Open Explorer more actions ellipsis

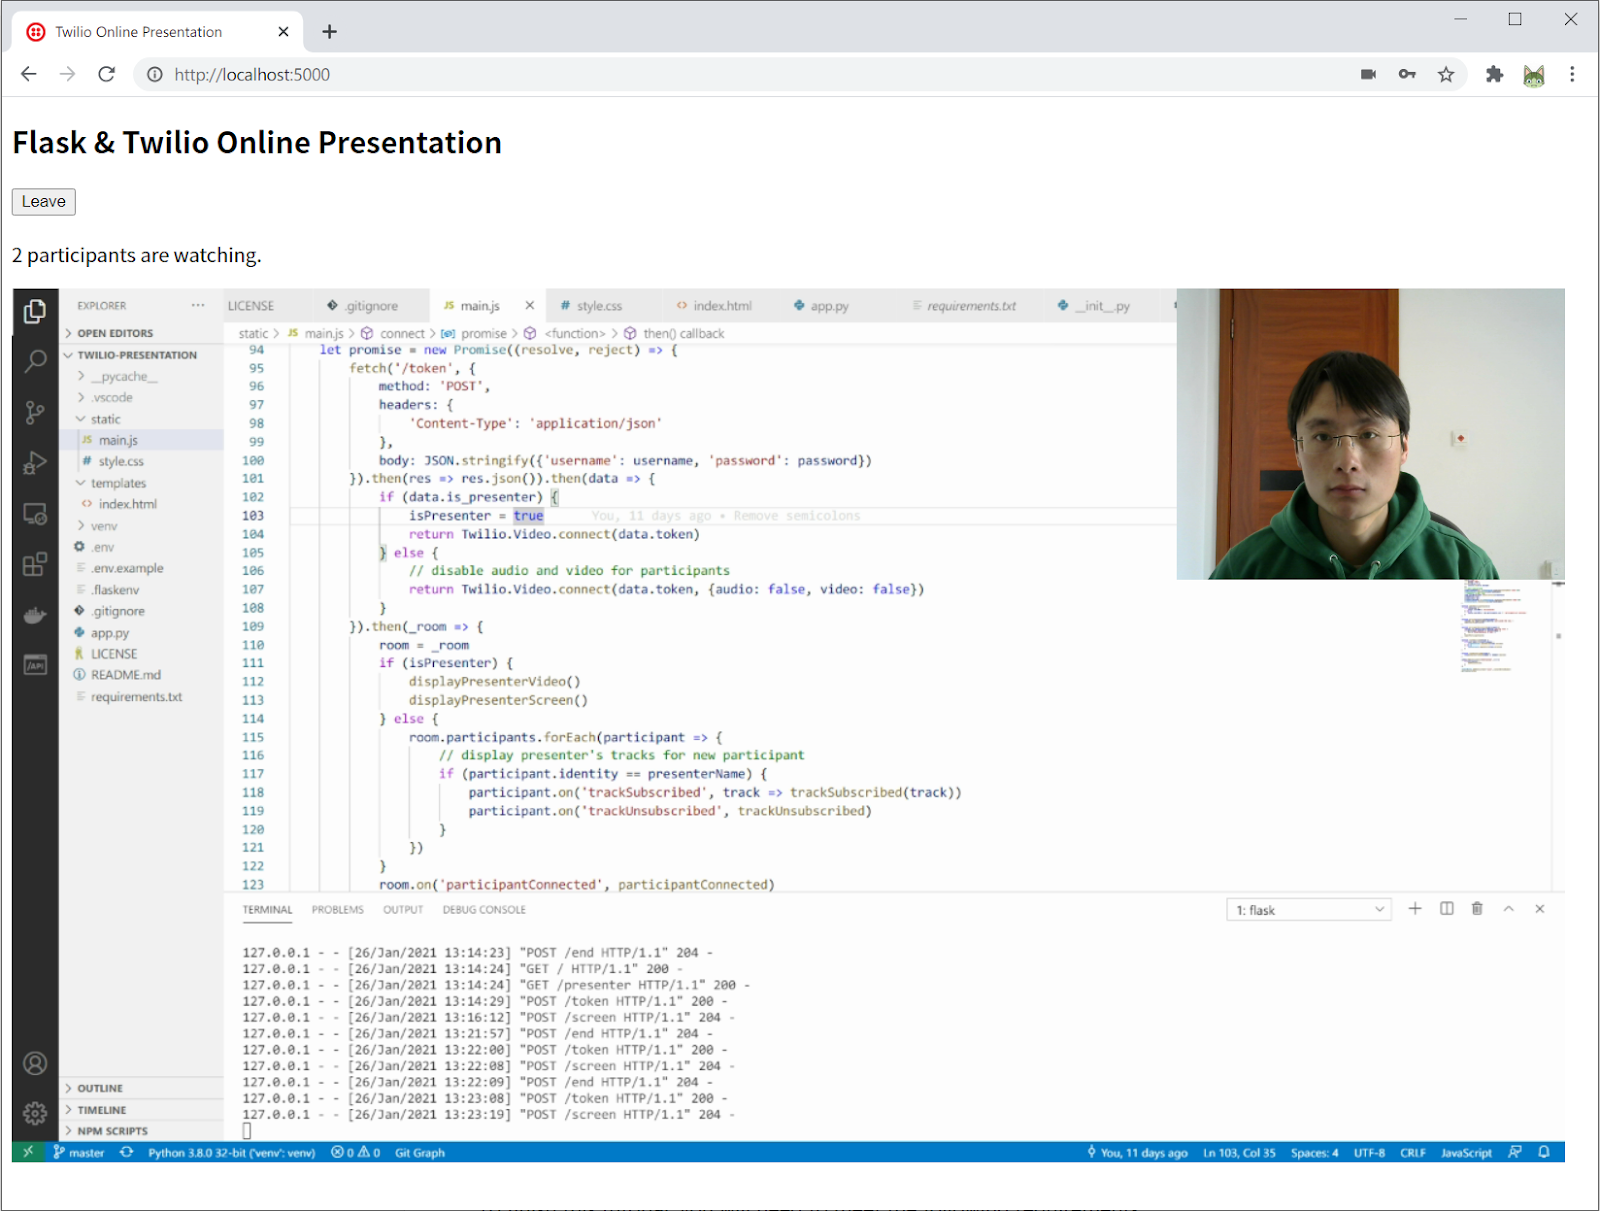[198, 305]
